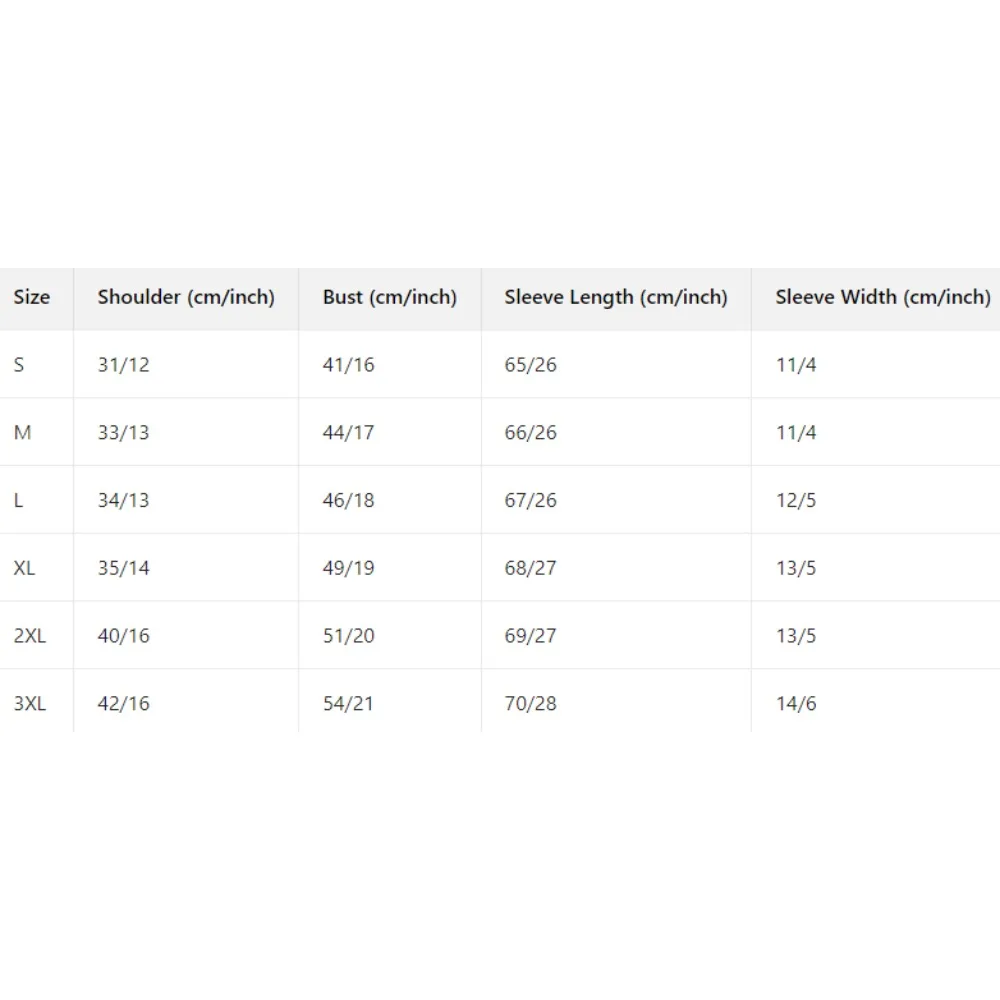Click the 2XL size row label

30,636
